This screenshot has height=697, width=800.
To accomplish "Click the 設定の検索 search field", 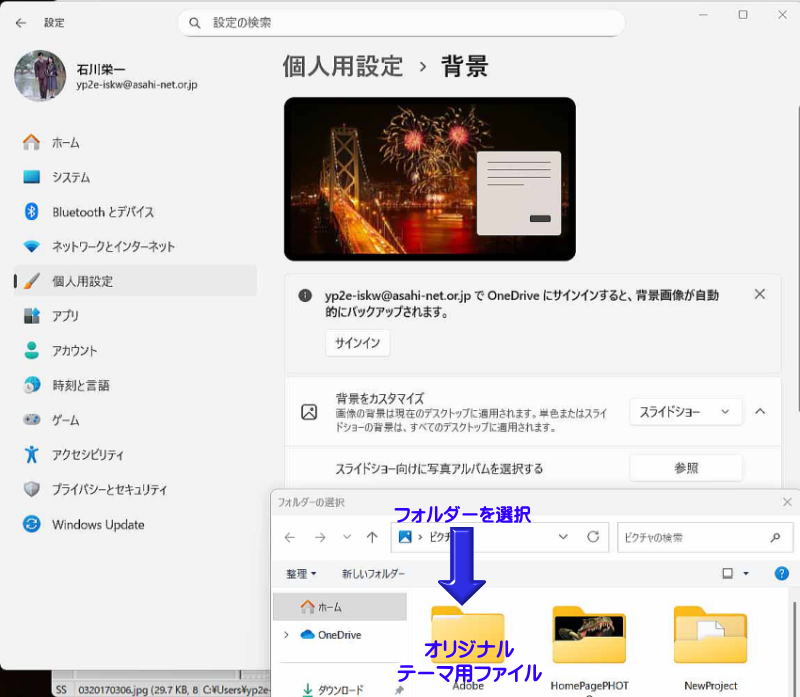I will click(x=401, y=22).
